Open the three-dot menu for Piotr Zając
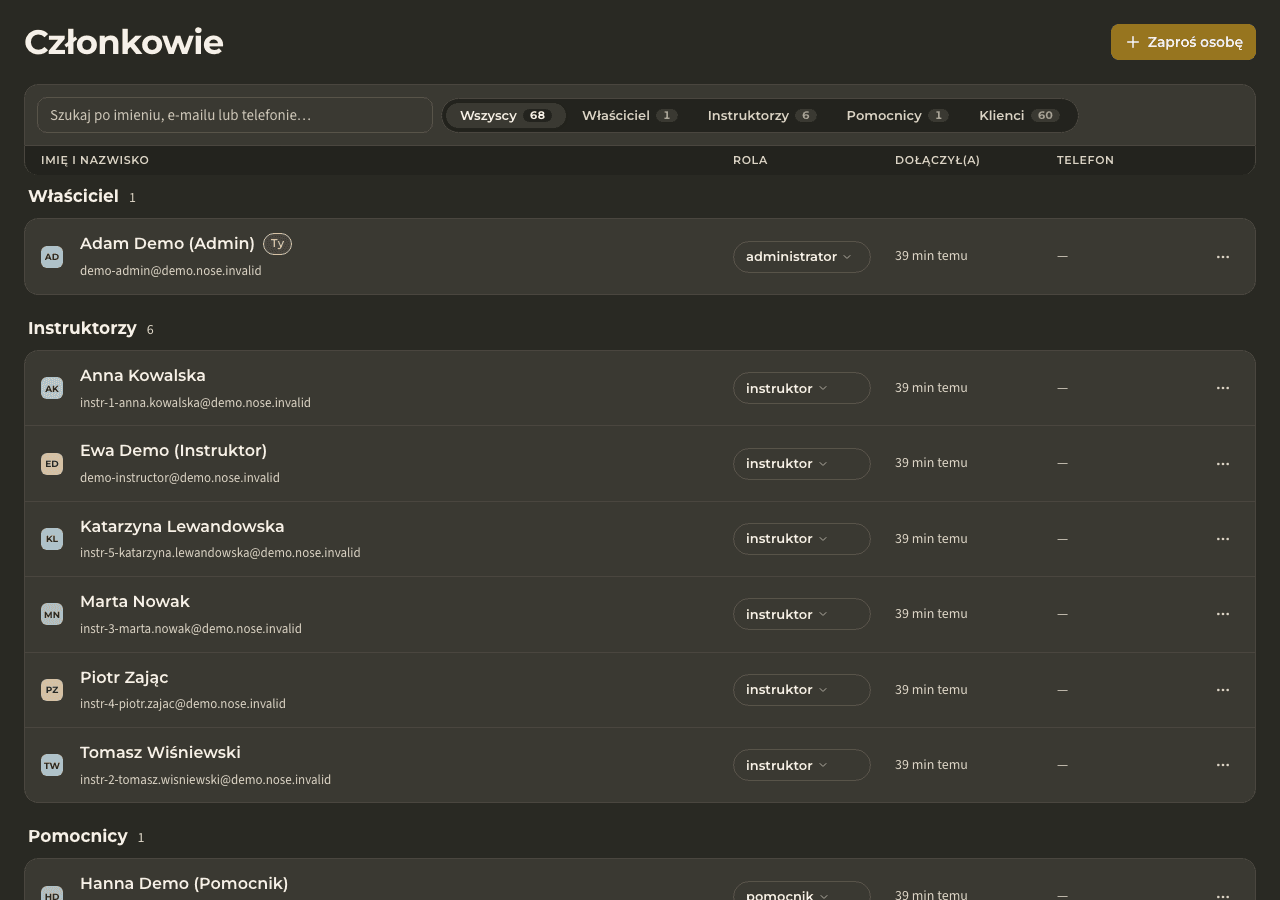Viewport: 1280px width, 900px height. (x=1222, y=690)
